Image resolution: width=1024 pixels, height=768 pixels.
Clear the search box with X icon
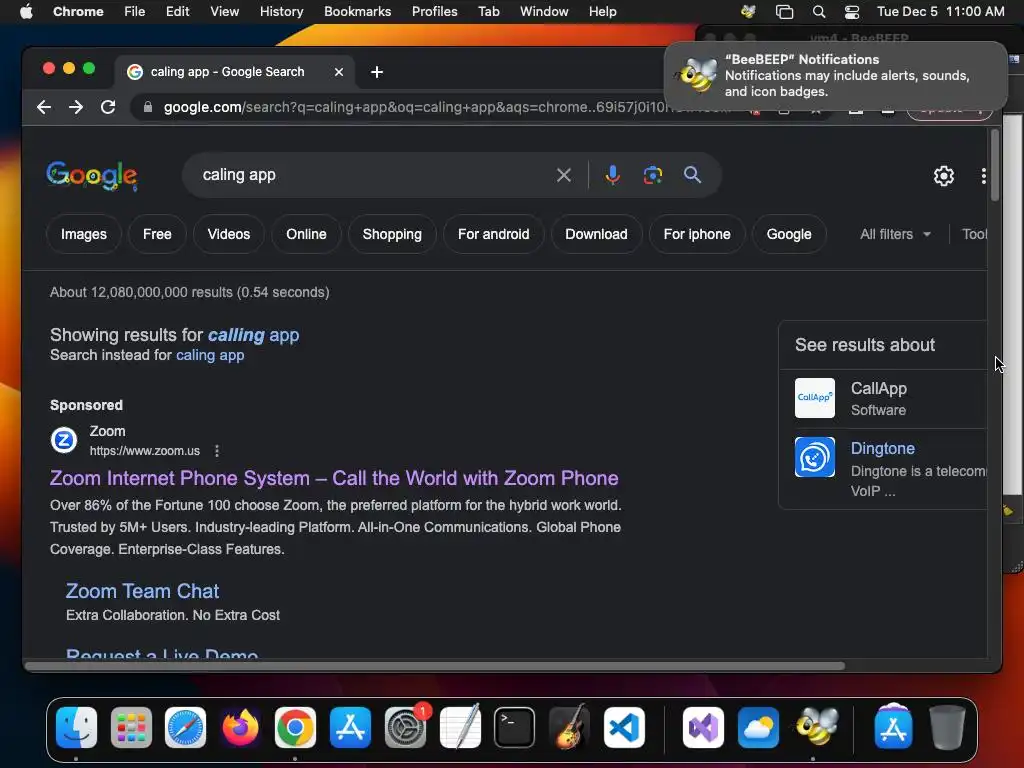tap(564, 175)
